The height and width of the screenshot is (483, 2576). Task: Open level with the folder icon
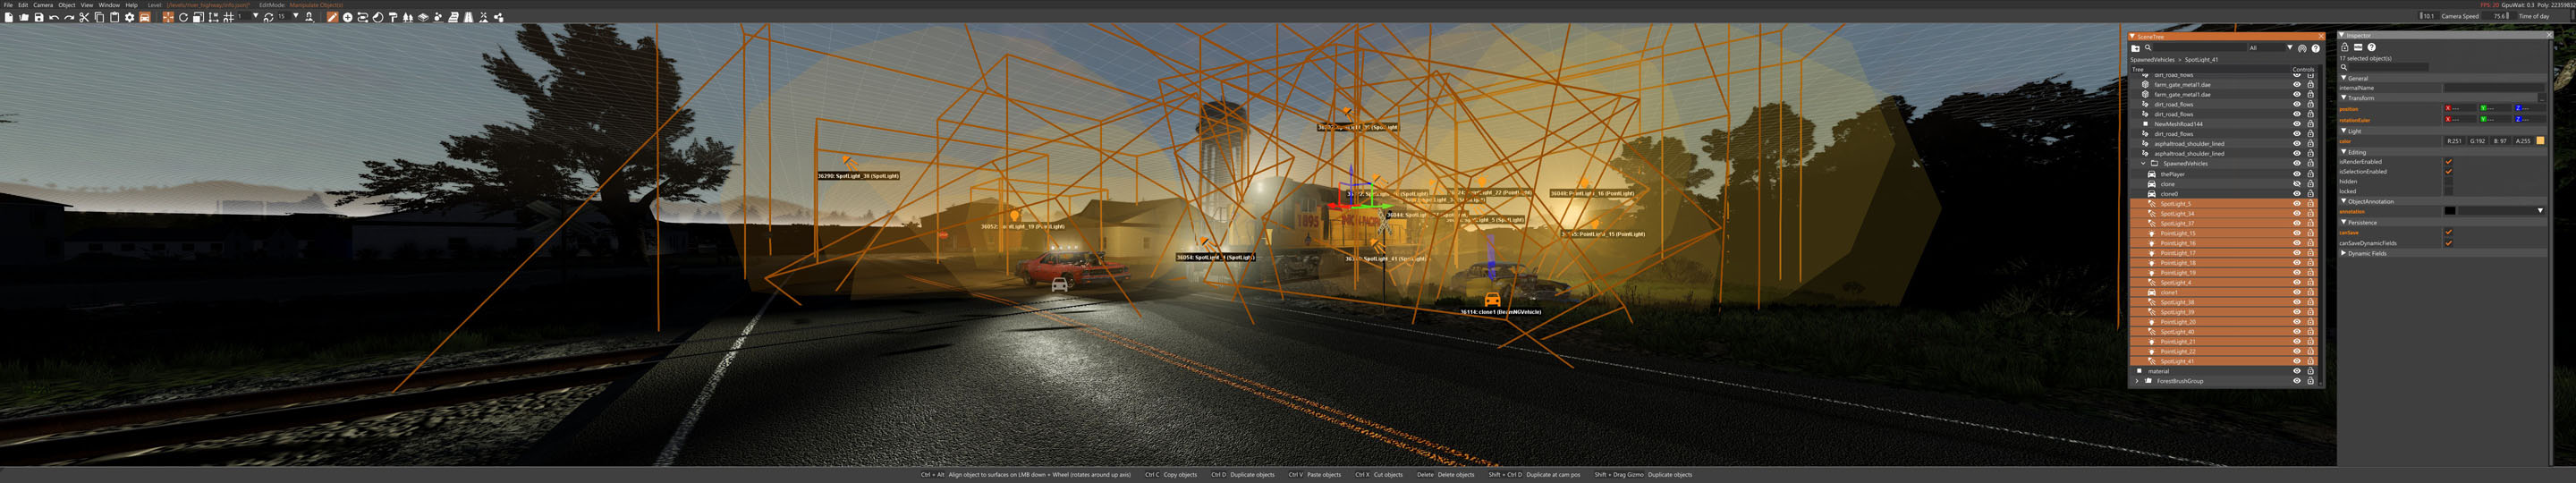(x=24, y=17)
